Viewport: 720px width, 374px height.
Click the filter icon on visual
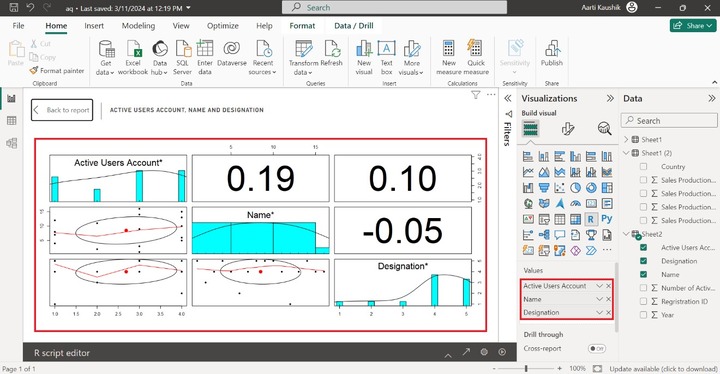pos(476,95)
